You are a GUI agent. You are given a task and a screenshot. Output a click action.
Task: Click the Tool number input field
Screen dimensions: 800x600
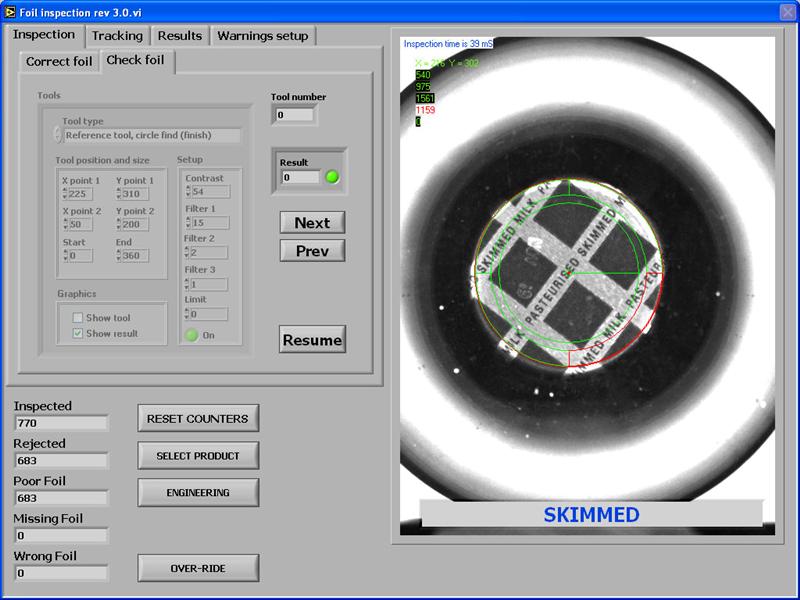(x=295, y=115)
